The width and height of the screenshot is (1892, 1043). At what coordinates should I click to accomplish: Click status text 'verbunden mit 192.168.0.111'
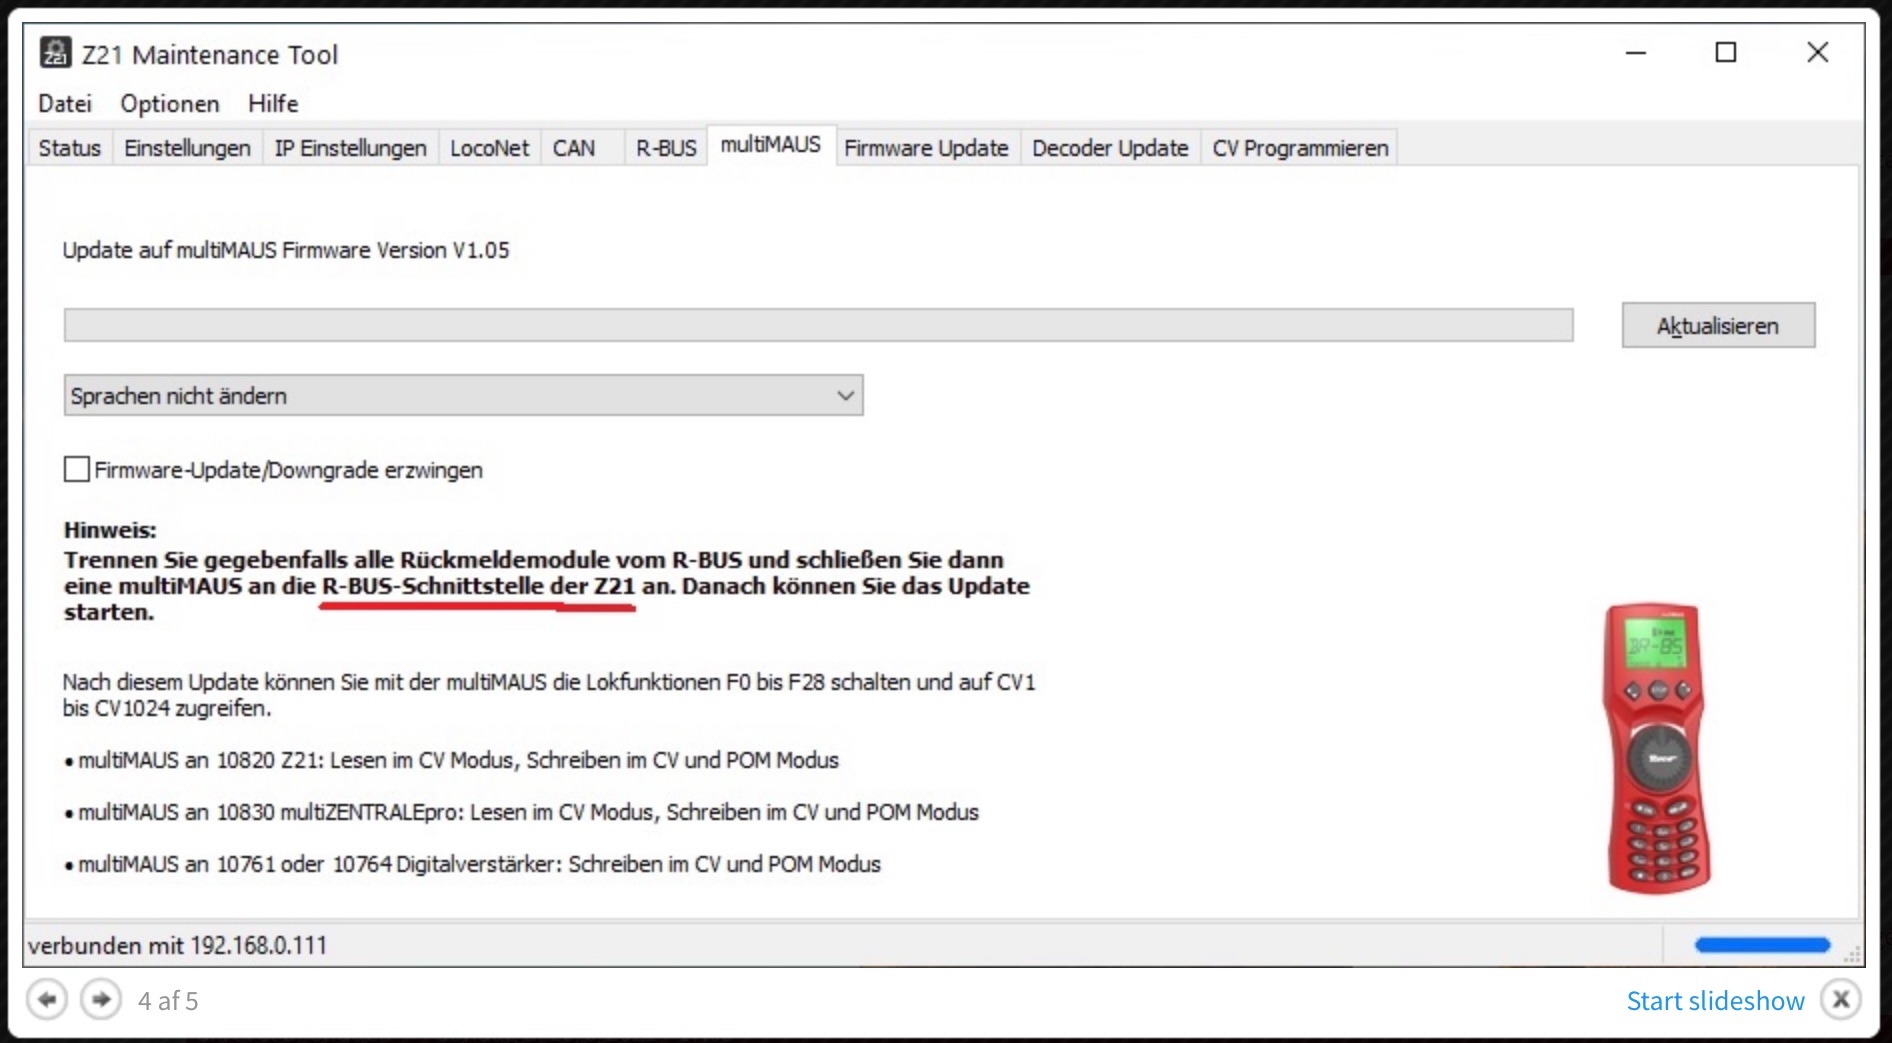(177, 945)
